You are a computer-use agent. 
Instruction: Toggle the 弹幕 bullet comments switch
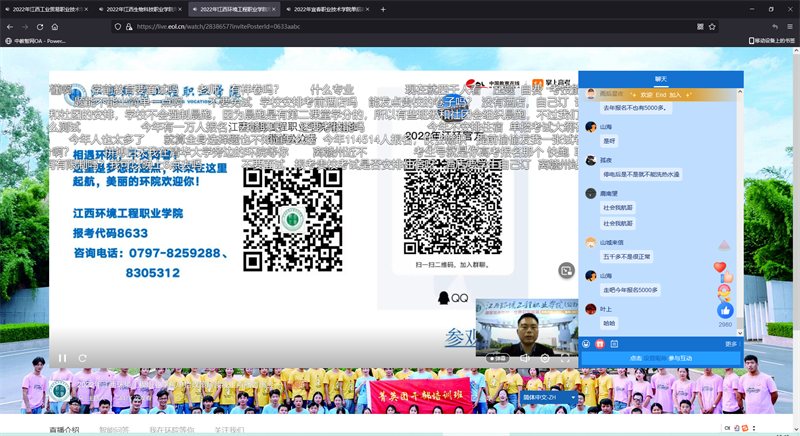click(497, 358)
